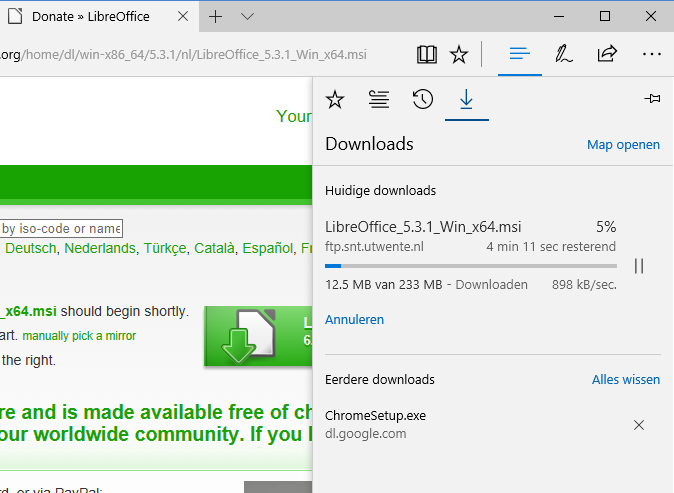674x493 pixels.
Task: Click the Share icon in toolbar
Action: point(607,54)
